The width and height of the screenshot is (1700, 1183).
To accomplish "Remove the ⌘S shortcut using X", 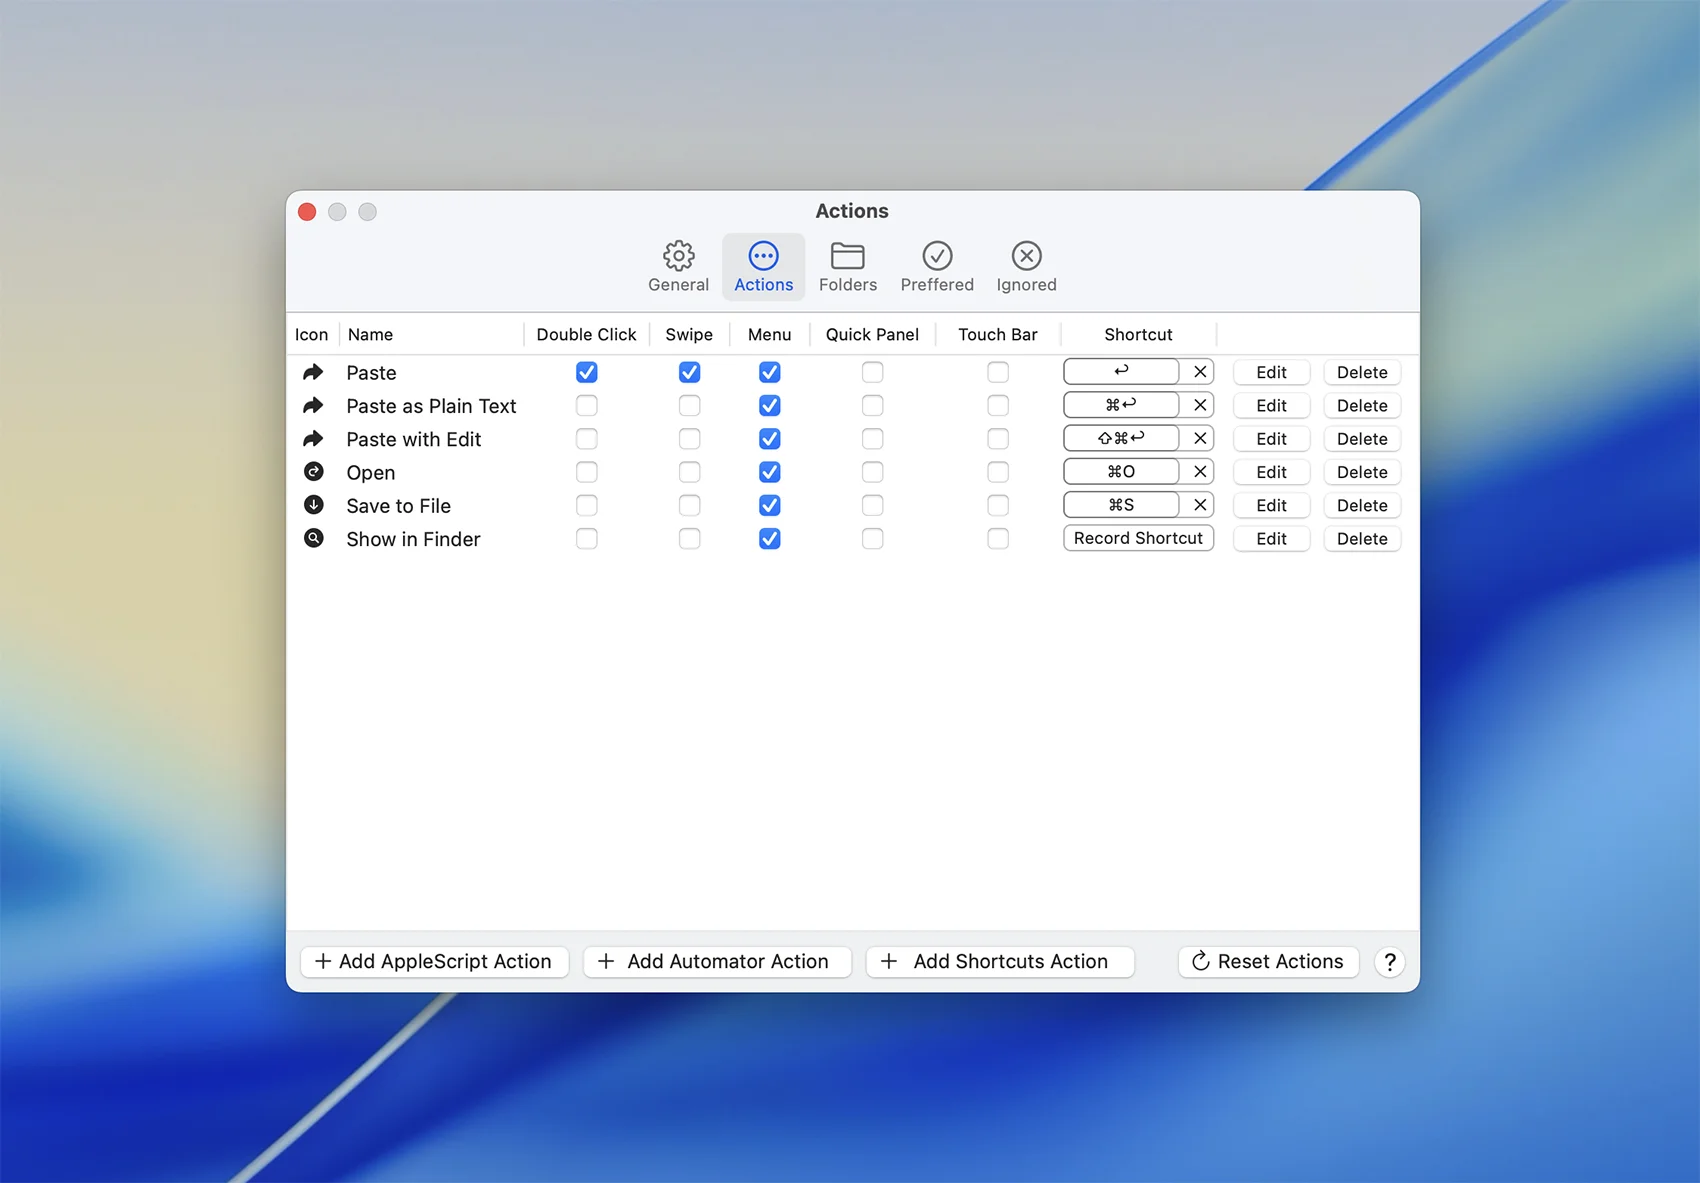I will click(x=1200, y=505).
